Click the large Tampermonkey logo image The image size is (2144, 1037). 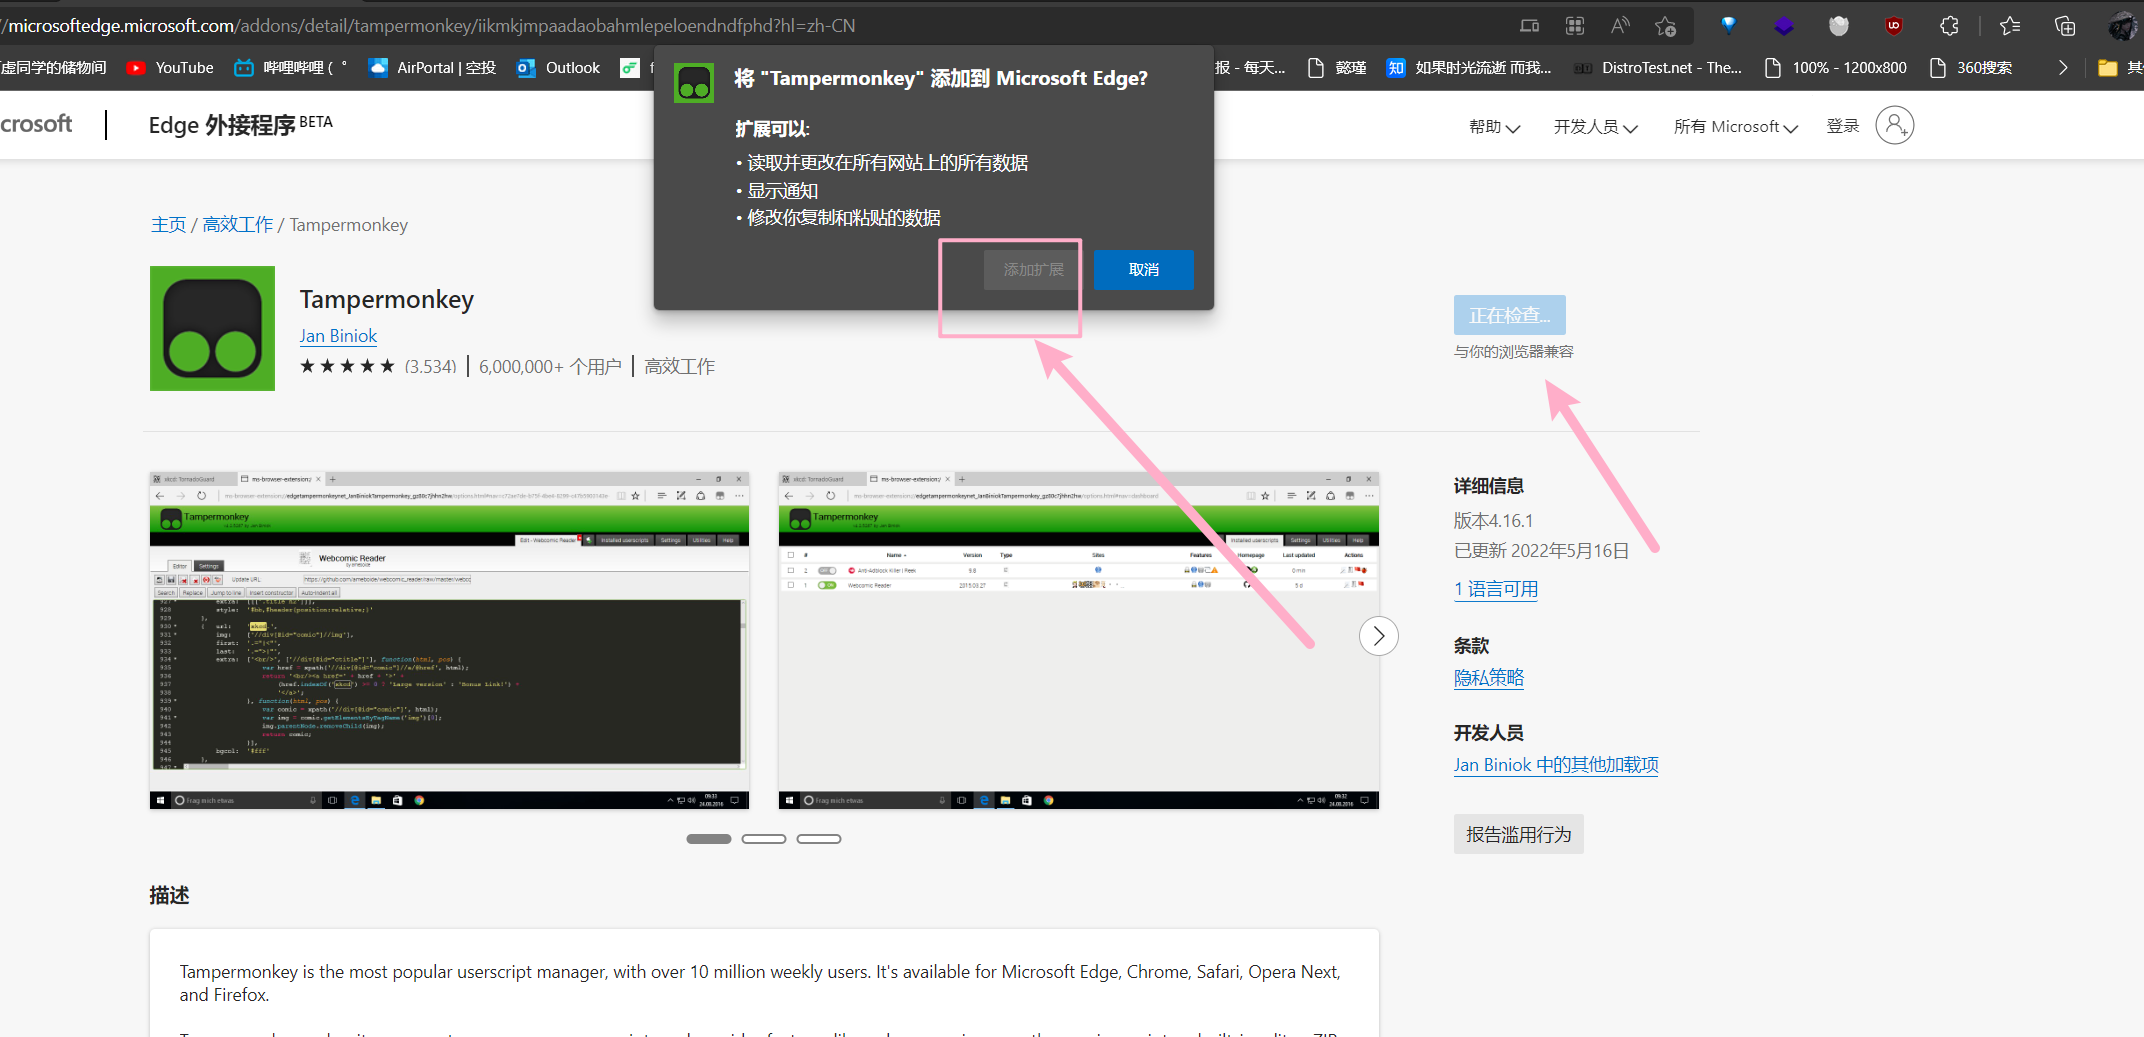click(x=212, y=328)
